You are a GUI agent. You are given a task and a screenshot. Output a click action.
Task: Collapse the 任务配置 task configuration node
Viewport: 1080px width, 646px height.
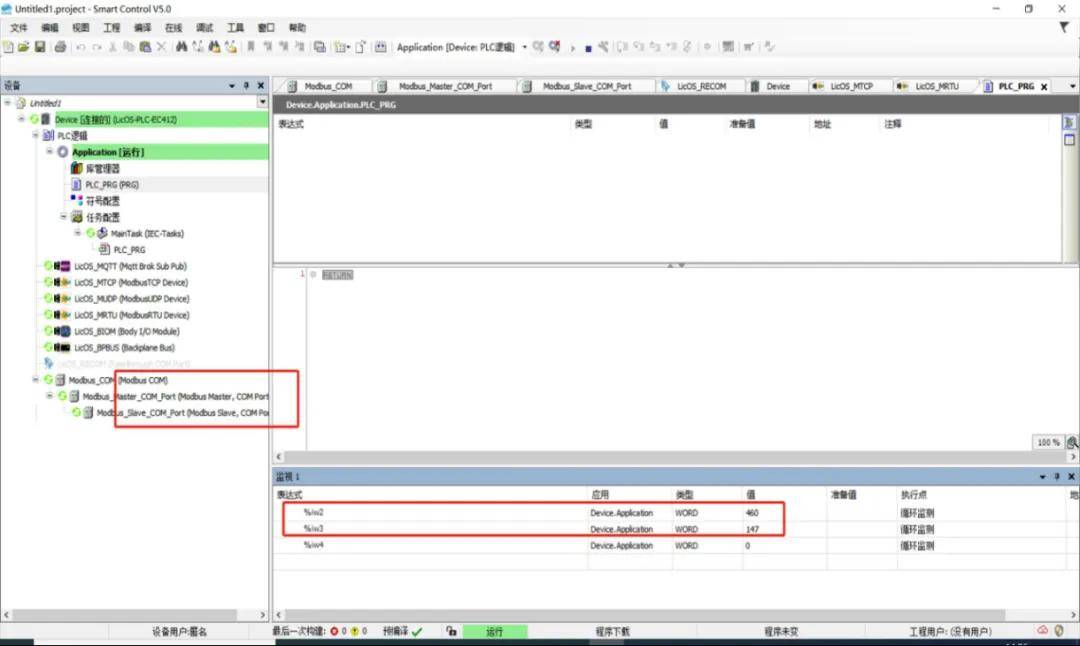(63, 217)
